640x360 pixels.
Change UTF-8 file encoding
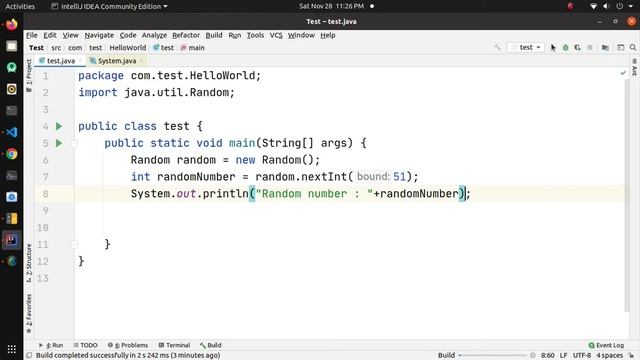point(582,356)
